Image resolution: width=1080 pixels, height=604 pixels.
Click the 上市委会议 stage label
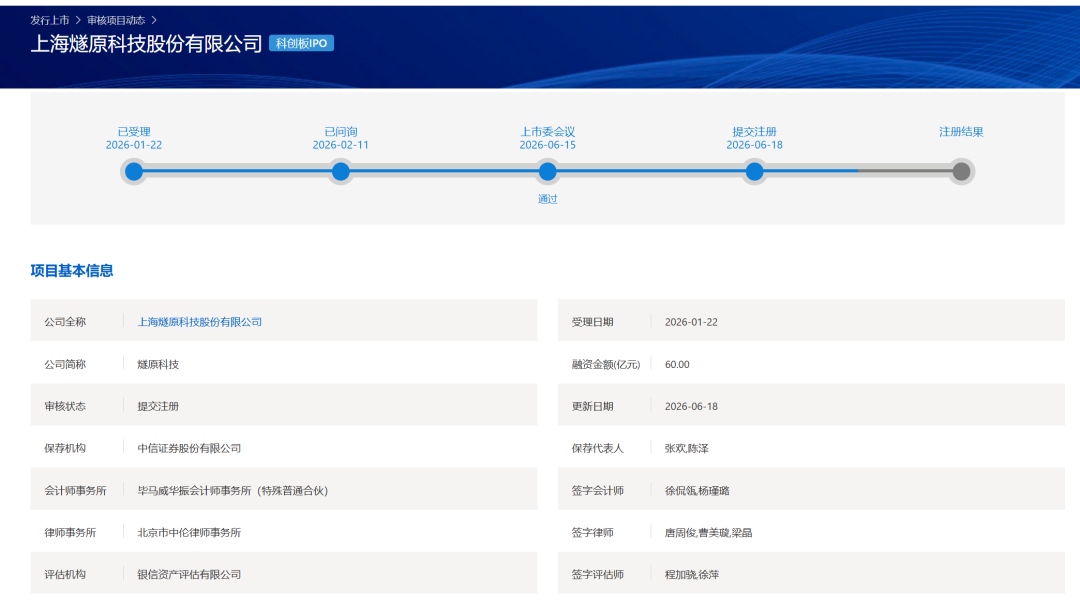548,132
